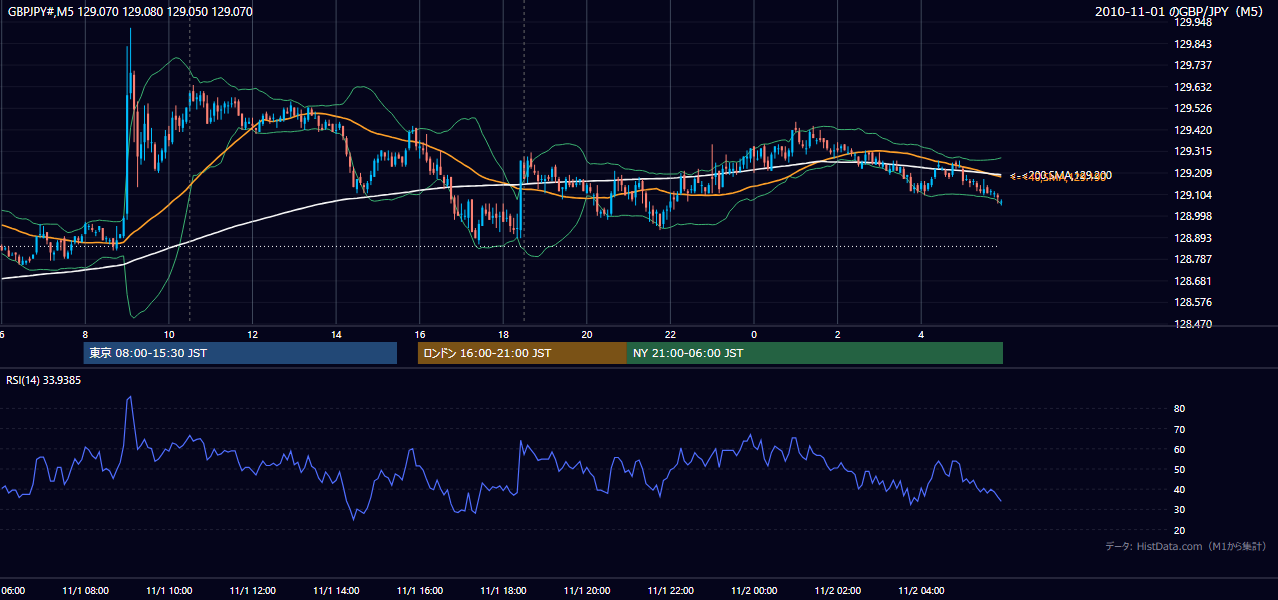Click price axis label 129.209
Viewport: 1278px width, 600px height.
click(1194, 173)
